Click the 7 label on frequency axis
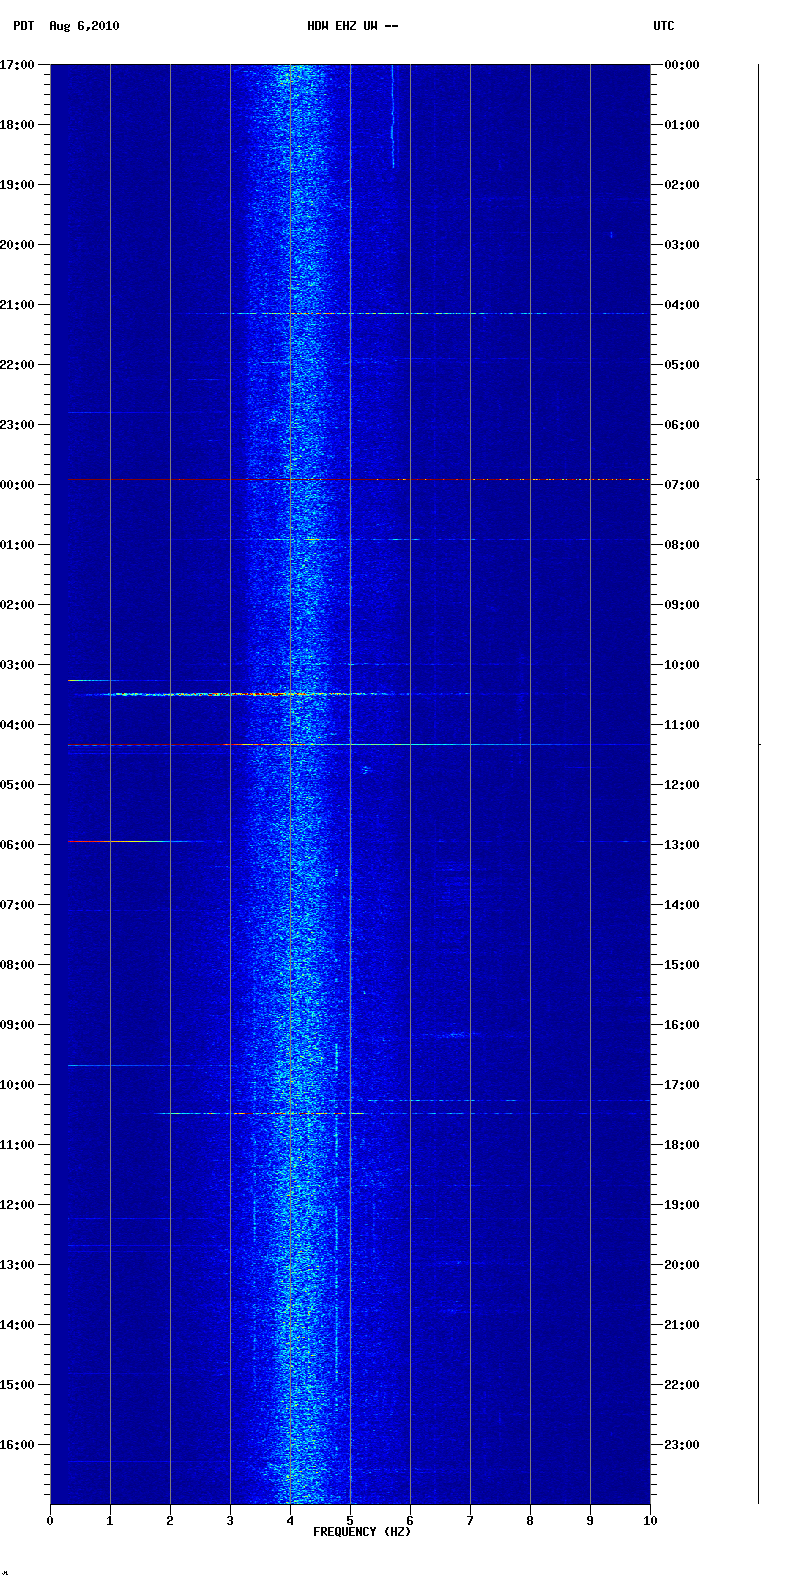Viewport: 802px width, 1584px height. pyautogui.click(x=470, y=1521)
